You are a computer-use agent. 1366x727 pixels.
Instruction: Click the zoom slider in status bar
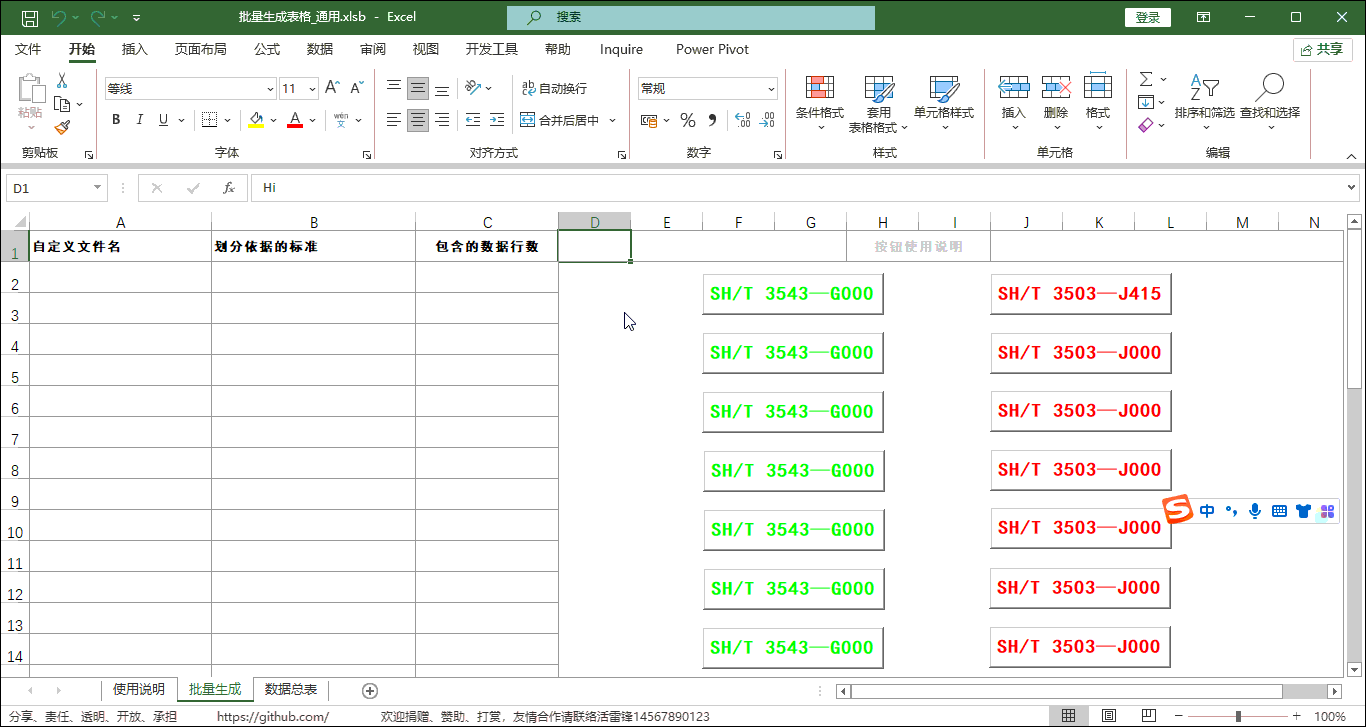[1238, 716]
